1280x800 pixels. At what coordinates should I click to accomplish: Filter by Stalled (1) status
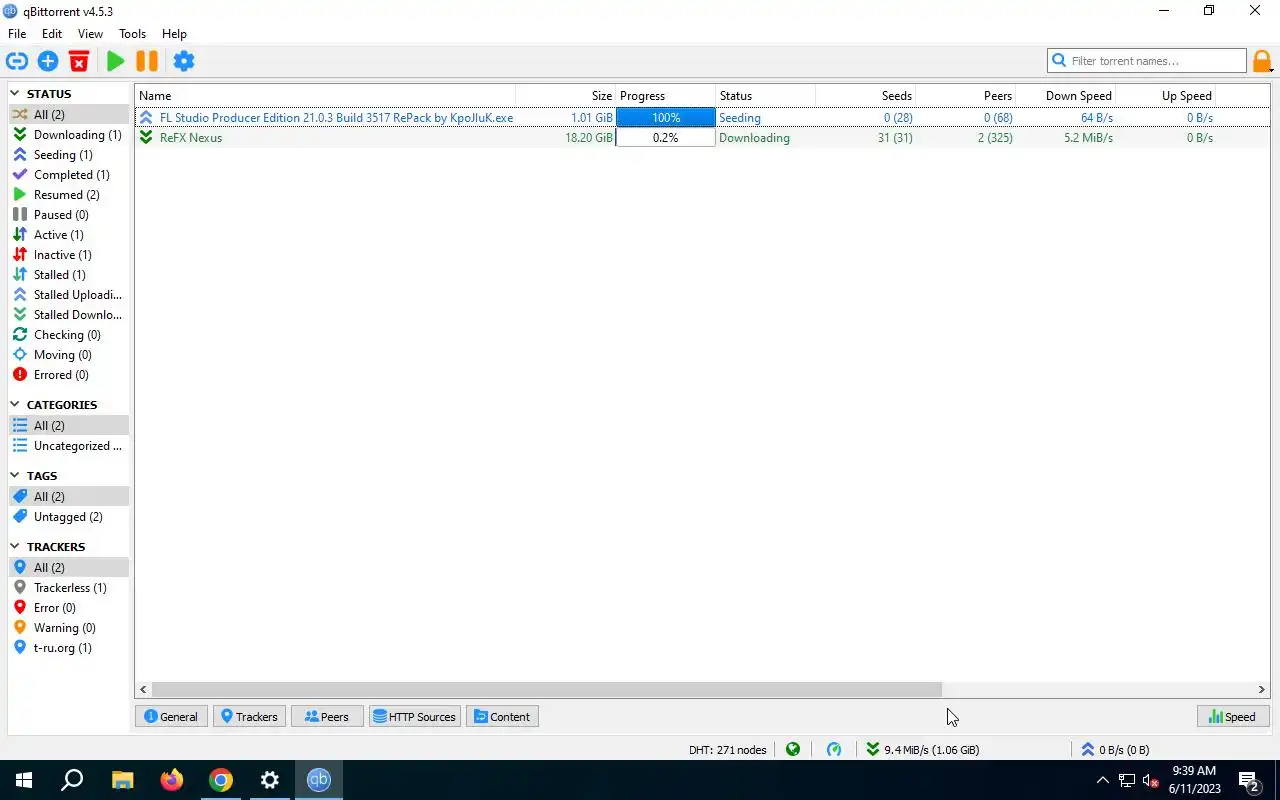point(68,275)
